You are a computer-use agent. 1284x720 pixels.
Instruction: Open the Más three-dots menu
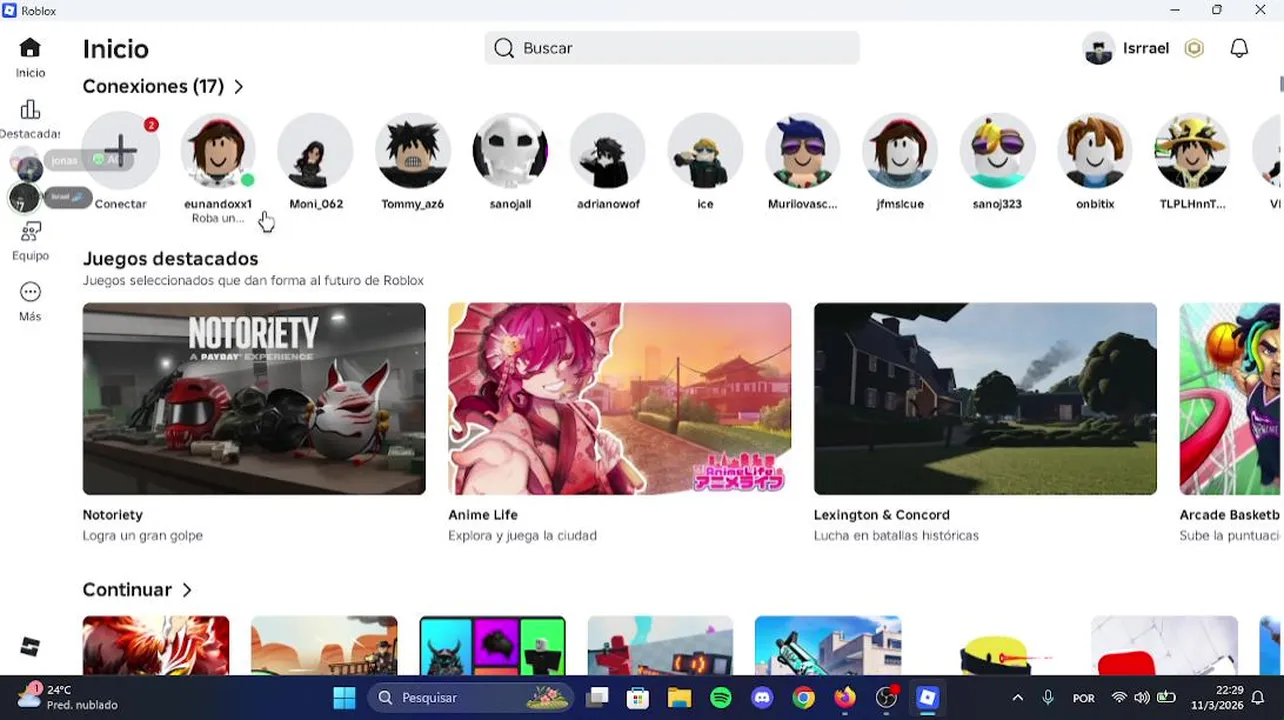click(30, 292)
